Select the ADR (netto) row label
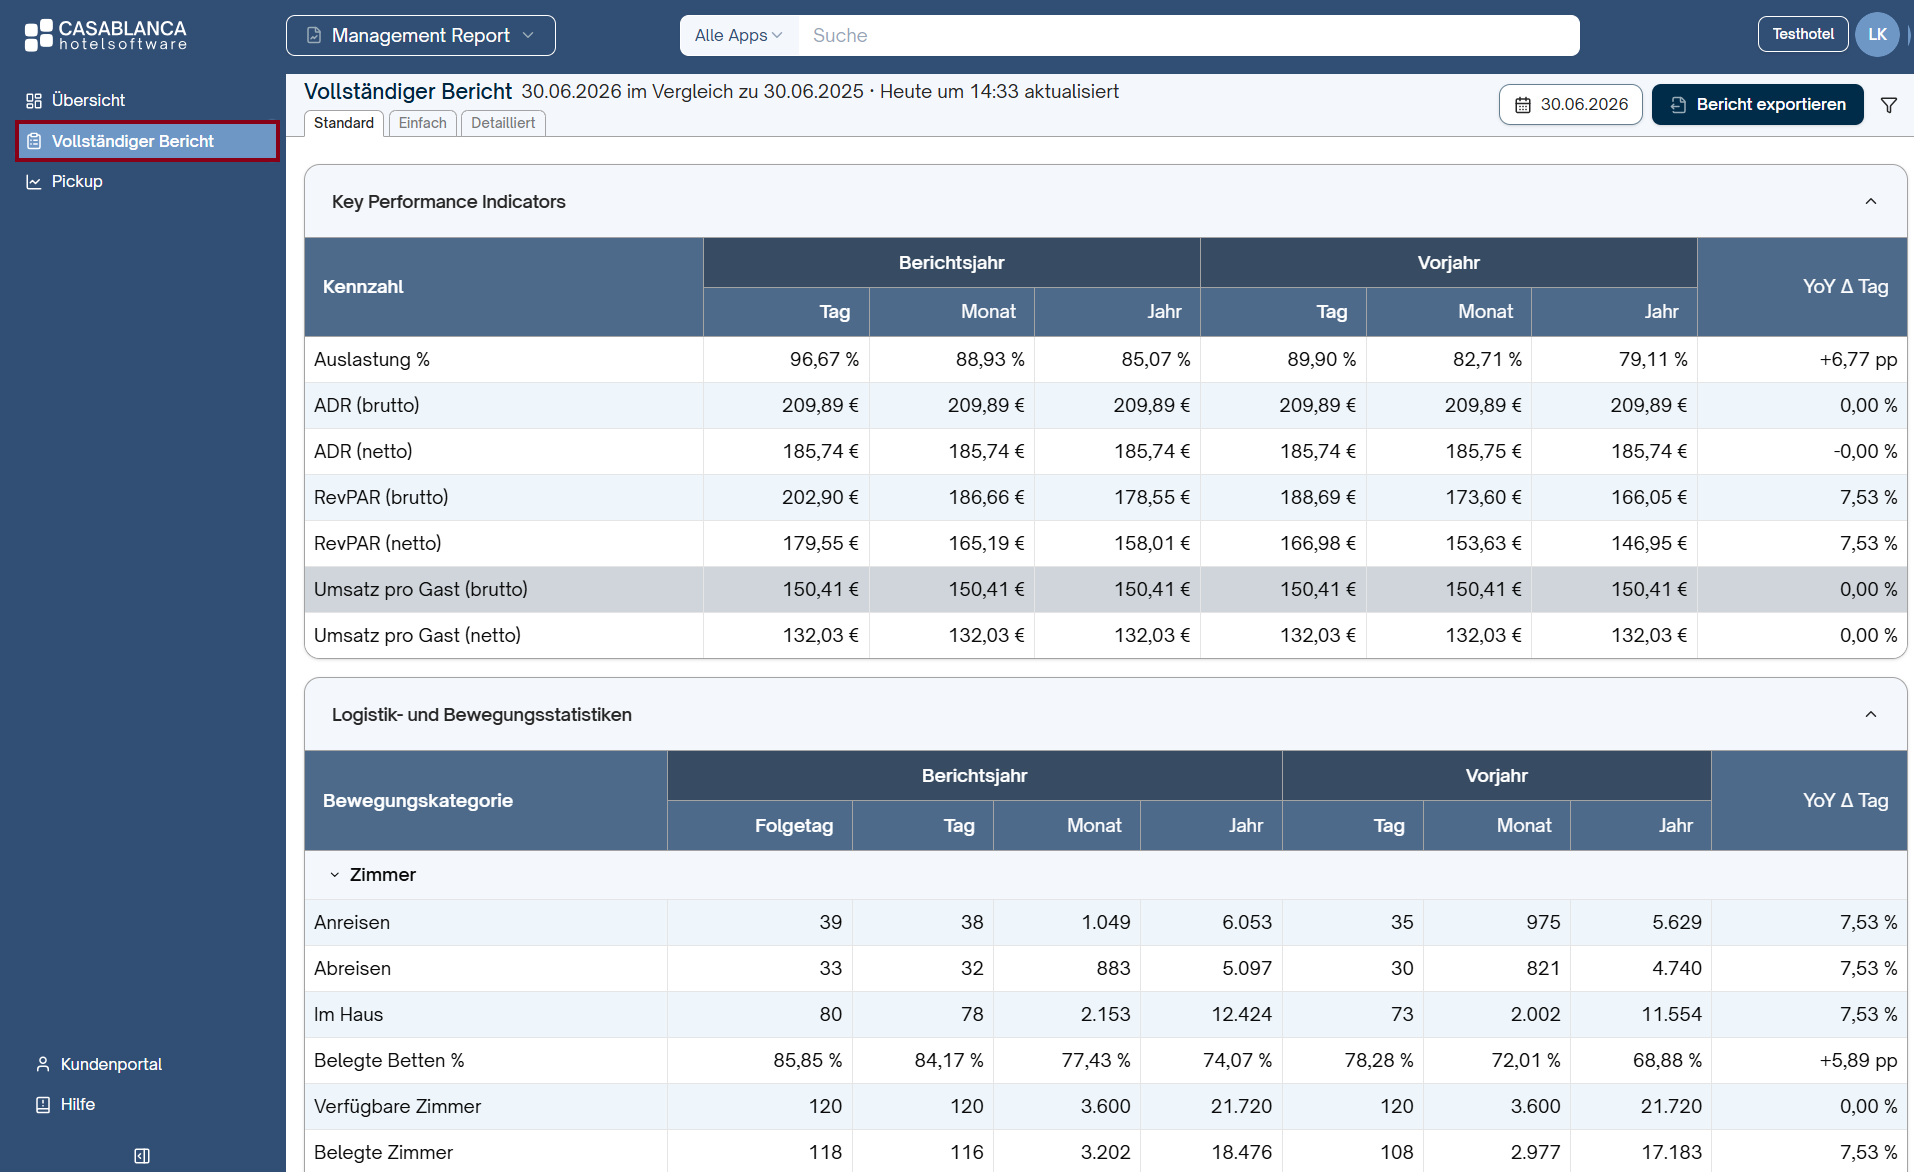The width and height of the screenshot is (1914, 1172). 363,451
